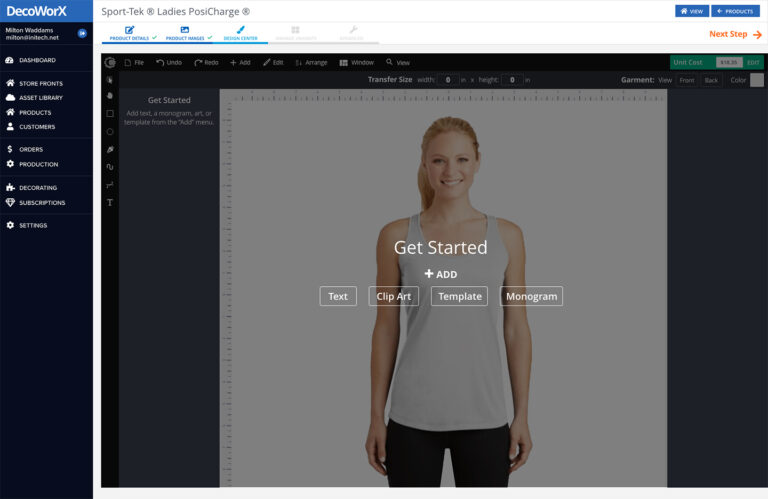Proceed with the Next Step link
The image size is (768, 499).
point(735,34)
